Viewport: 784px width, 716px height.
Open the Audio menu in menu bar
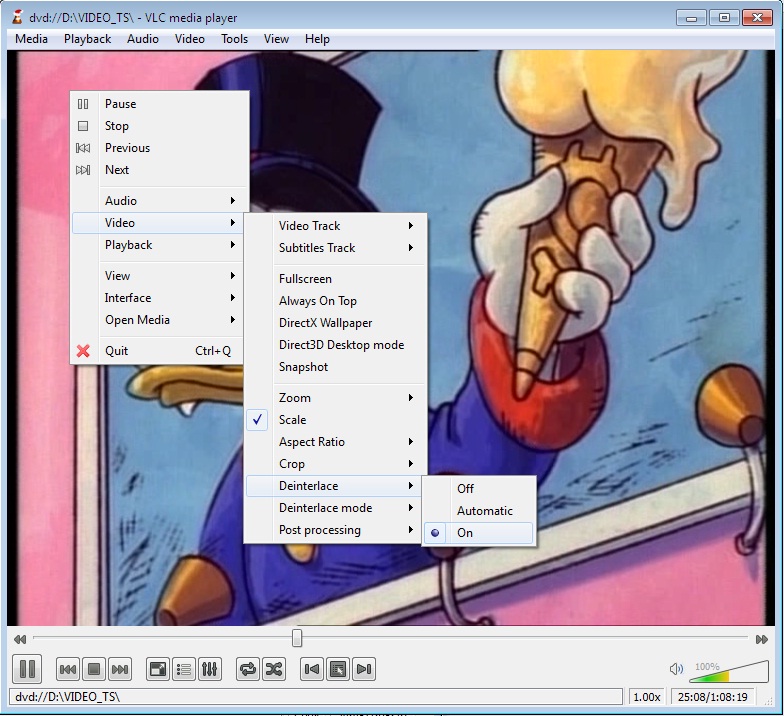pyautogui.click(x=143, y=39)
